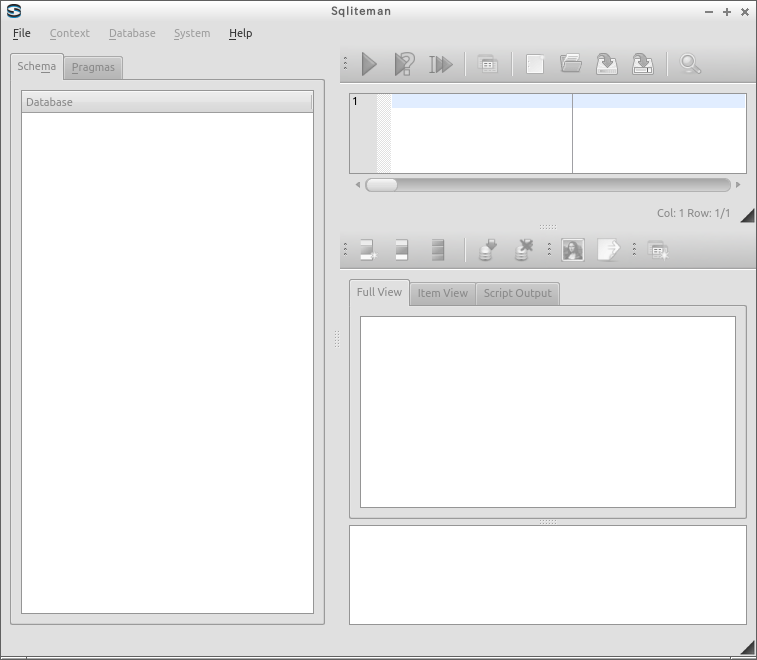Click the editor scrollbar left arrow
Screen dimensions: 757x660
(x=358, y=185)
